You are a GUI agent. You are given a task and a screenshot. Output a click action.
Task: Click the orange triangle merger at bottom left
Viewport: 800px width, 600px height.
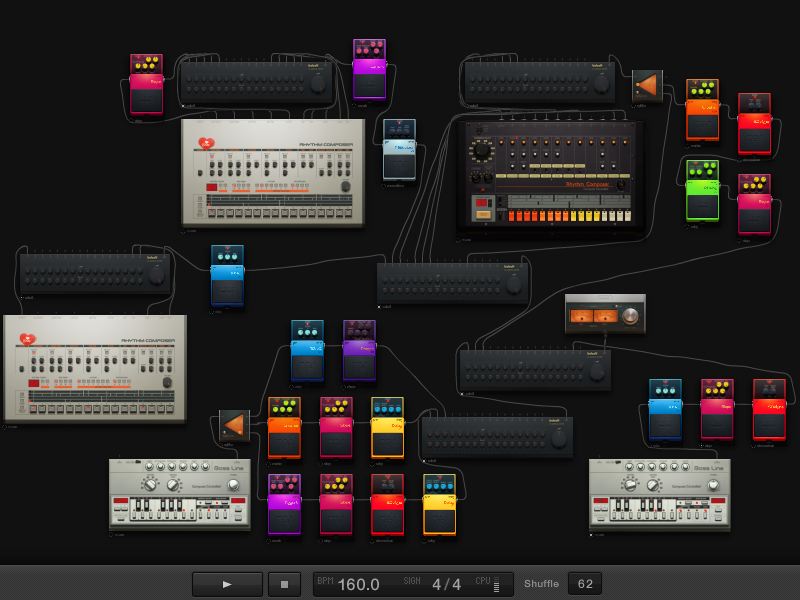coord(233,427)
